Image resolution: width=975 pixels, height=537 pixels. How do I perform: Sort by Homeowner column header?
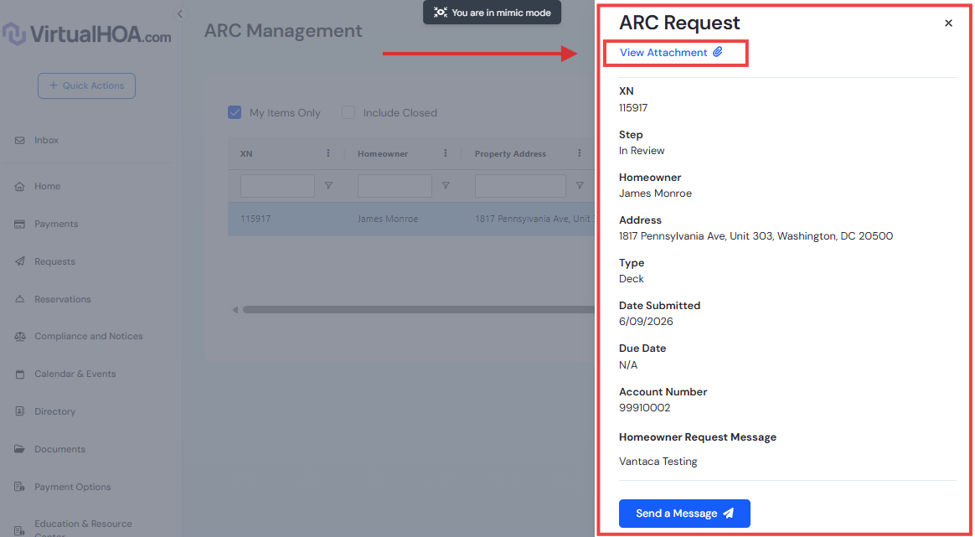click(382, 154)
